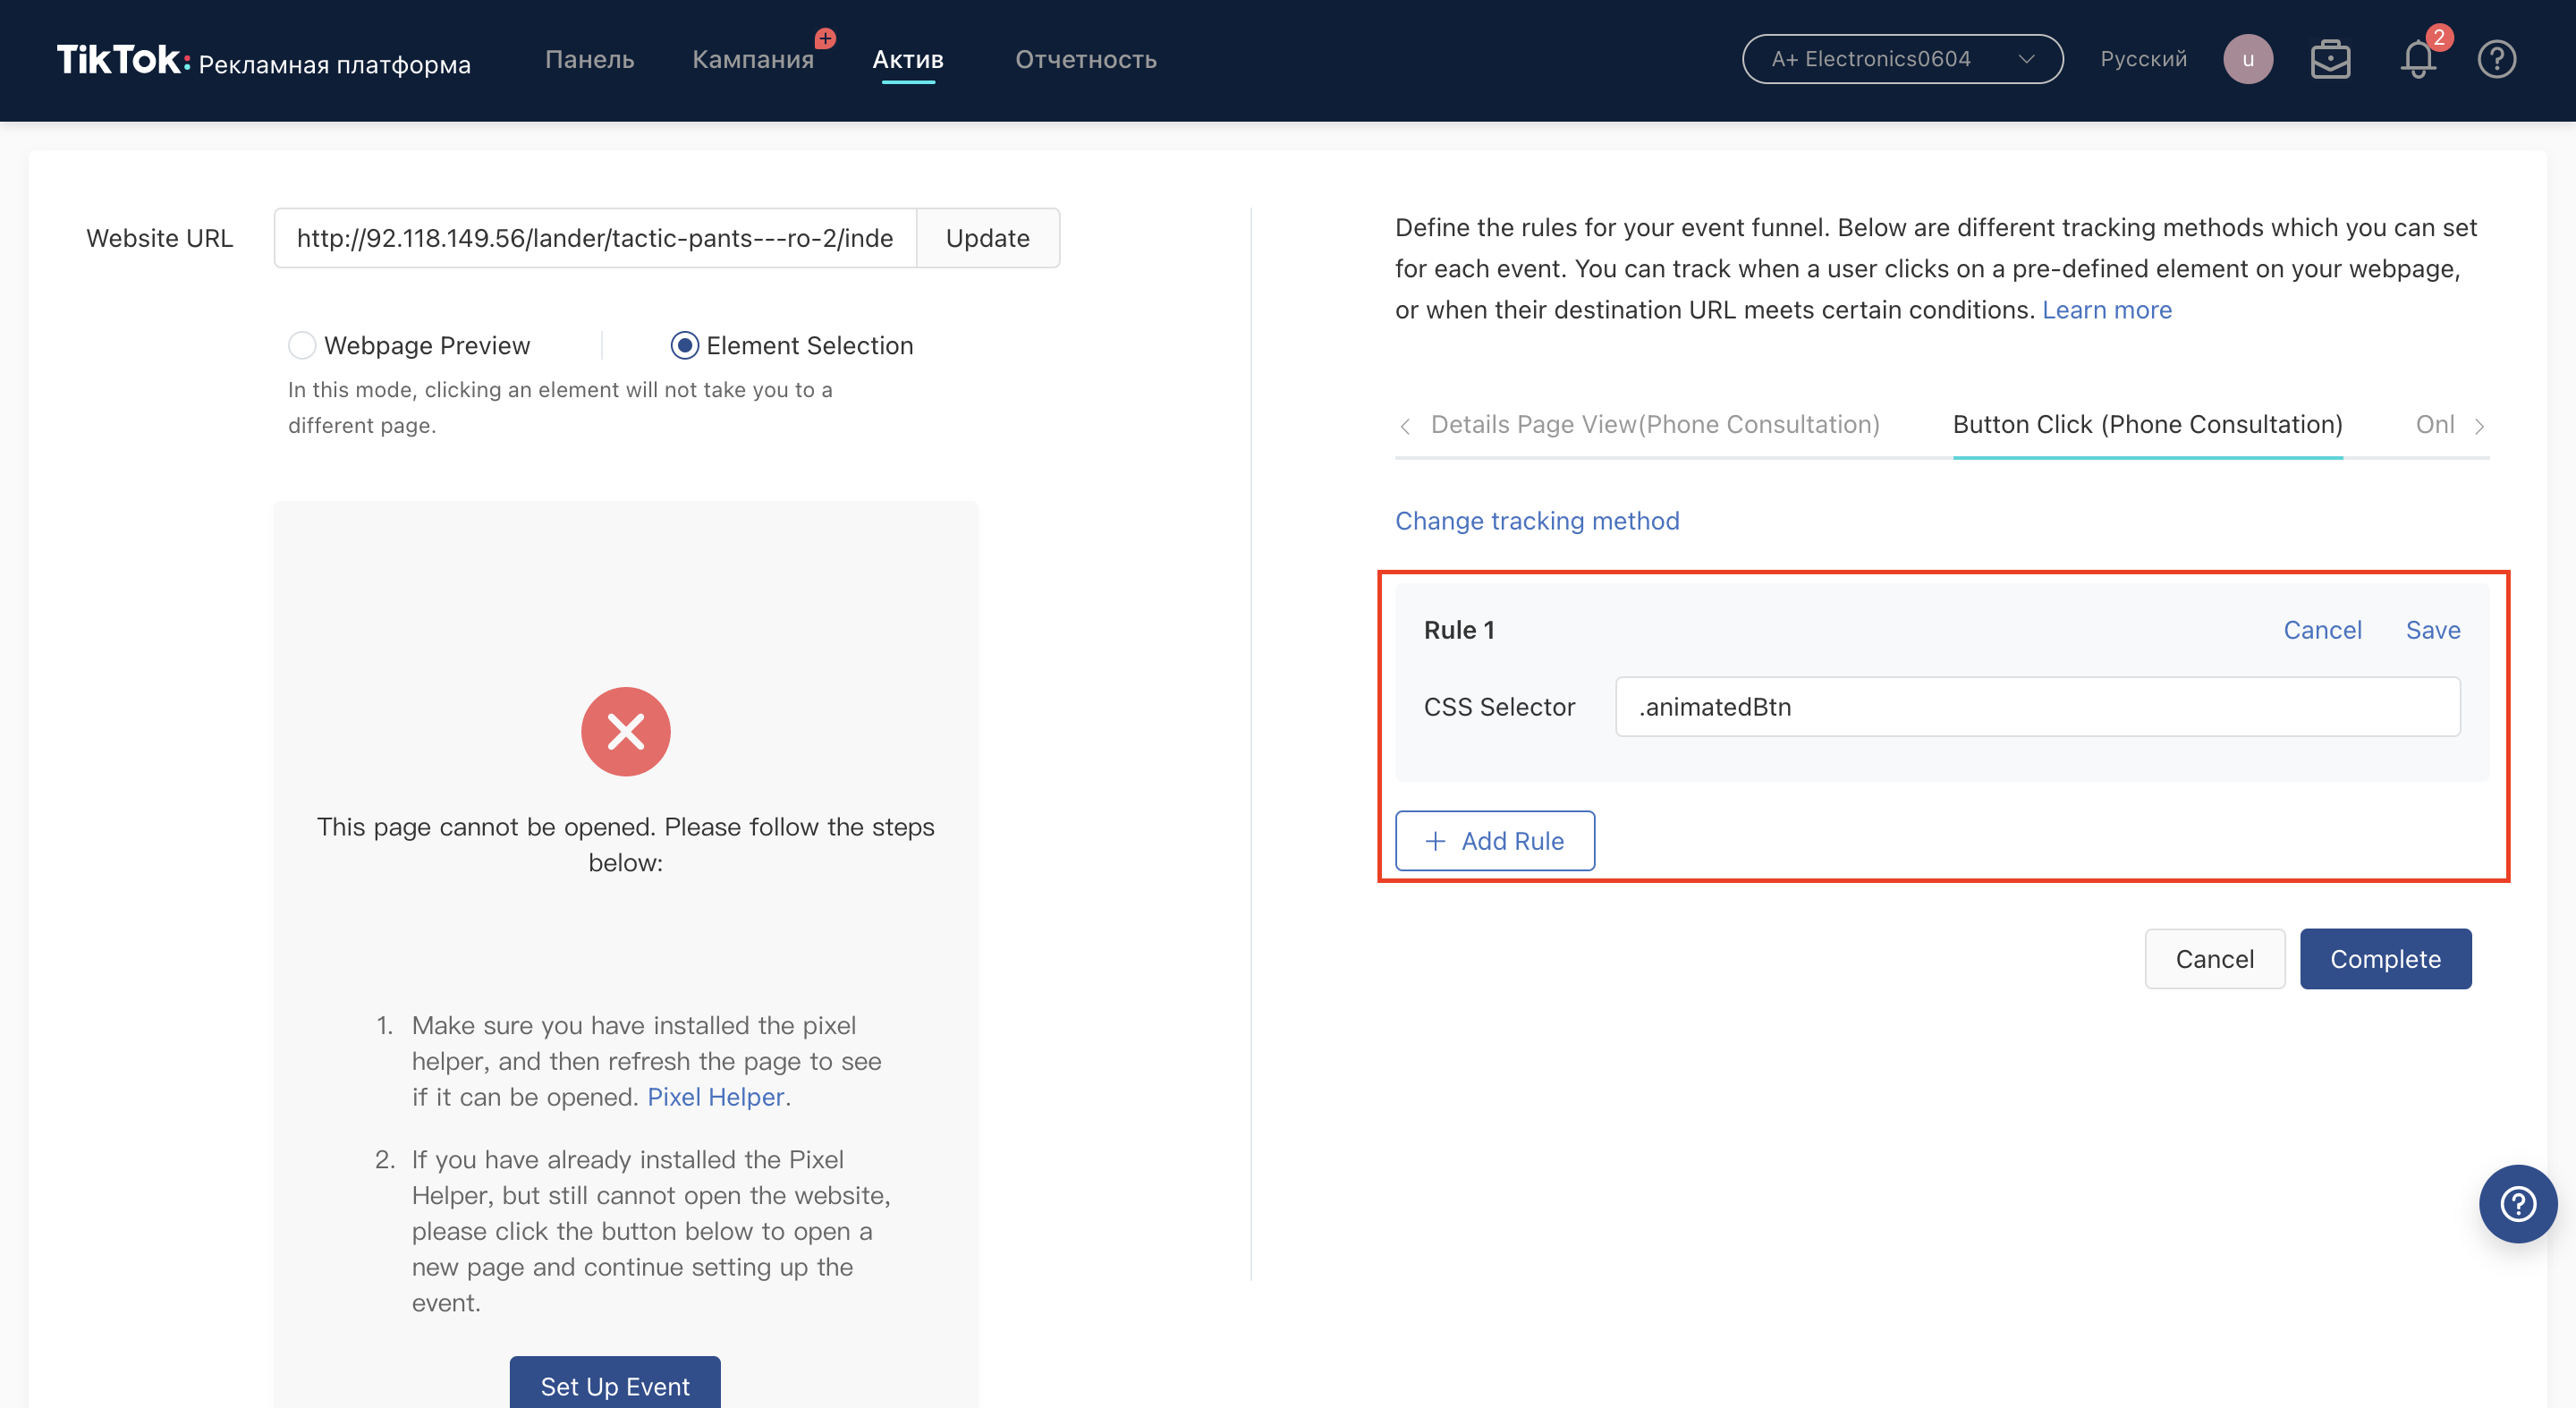Focus the Website URL field
The width and height of the screenshot is (2576, 1408).
595,238
